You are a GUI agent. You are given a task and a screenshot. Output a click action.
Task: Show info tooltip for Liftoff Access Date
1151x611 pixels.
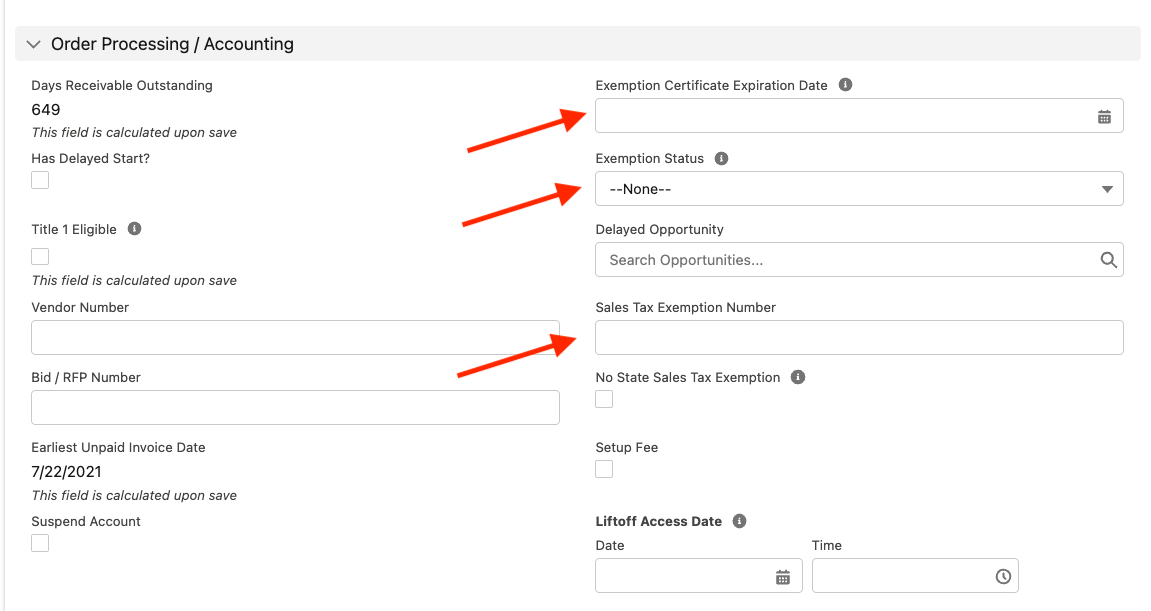click(x=739, y=521)
